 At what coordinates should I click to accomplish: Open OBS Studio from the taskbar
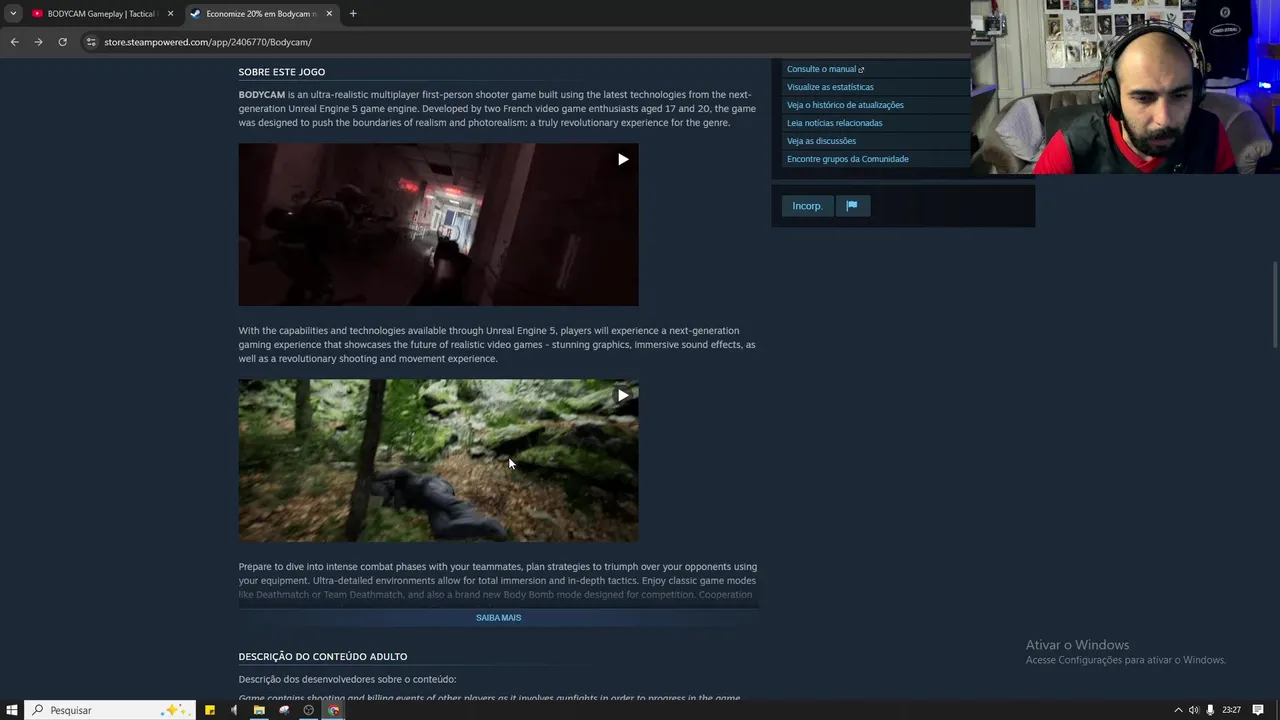tap(309, 710)
